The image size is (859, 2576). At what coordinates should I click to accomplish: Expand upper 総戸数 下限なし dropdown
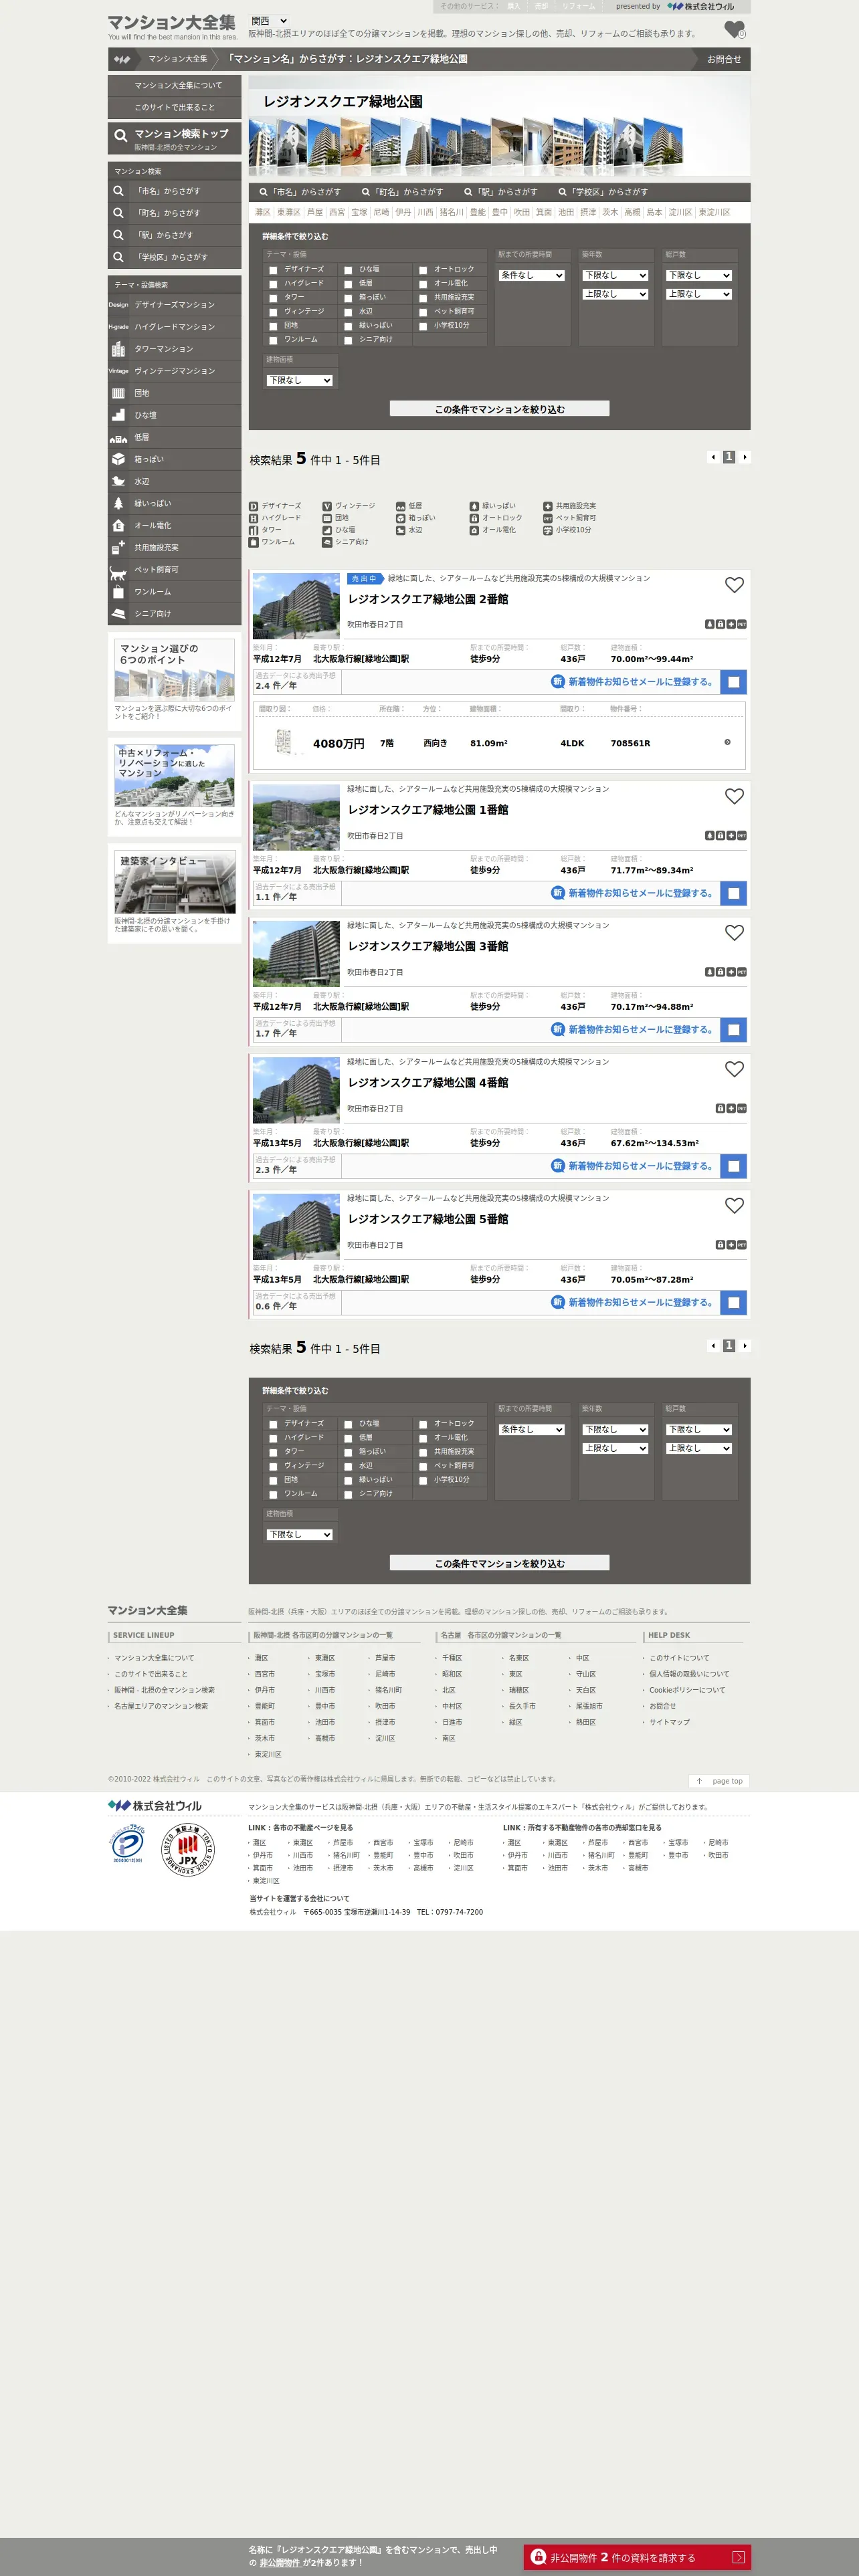coord(699,275)
